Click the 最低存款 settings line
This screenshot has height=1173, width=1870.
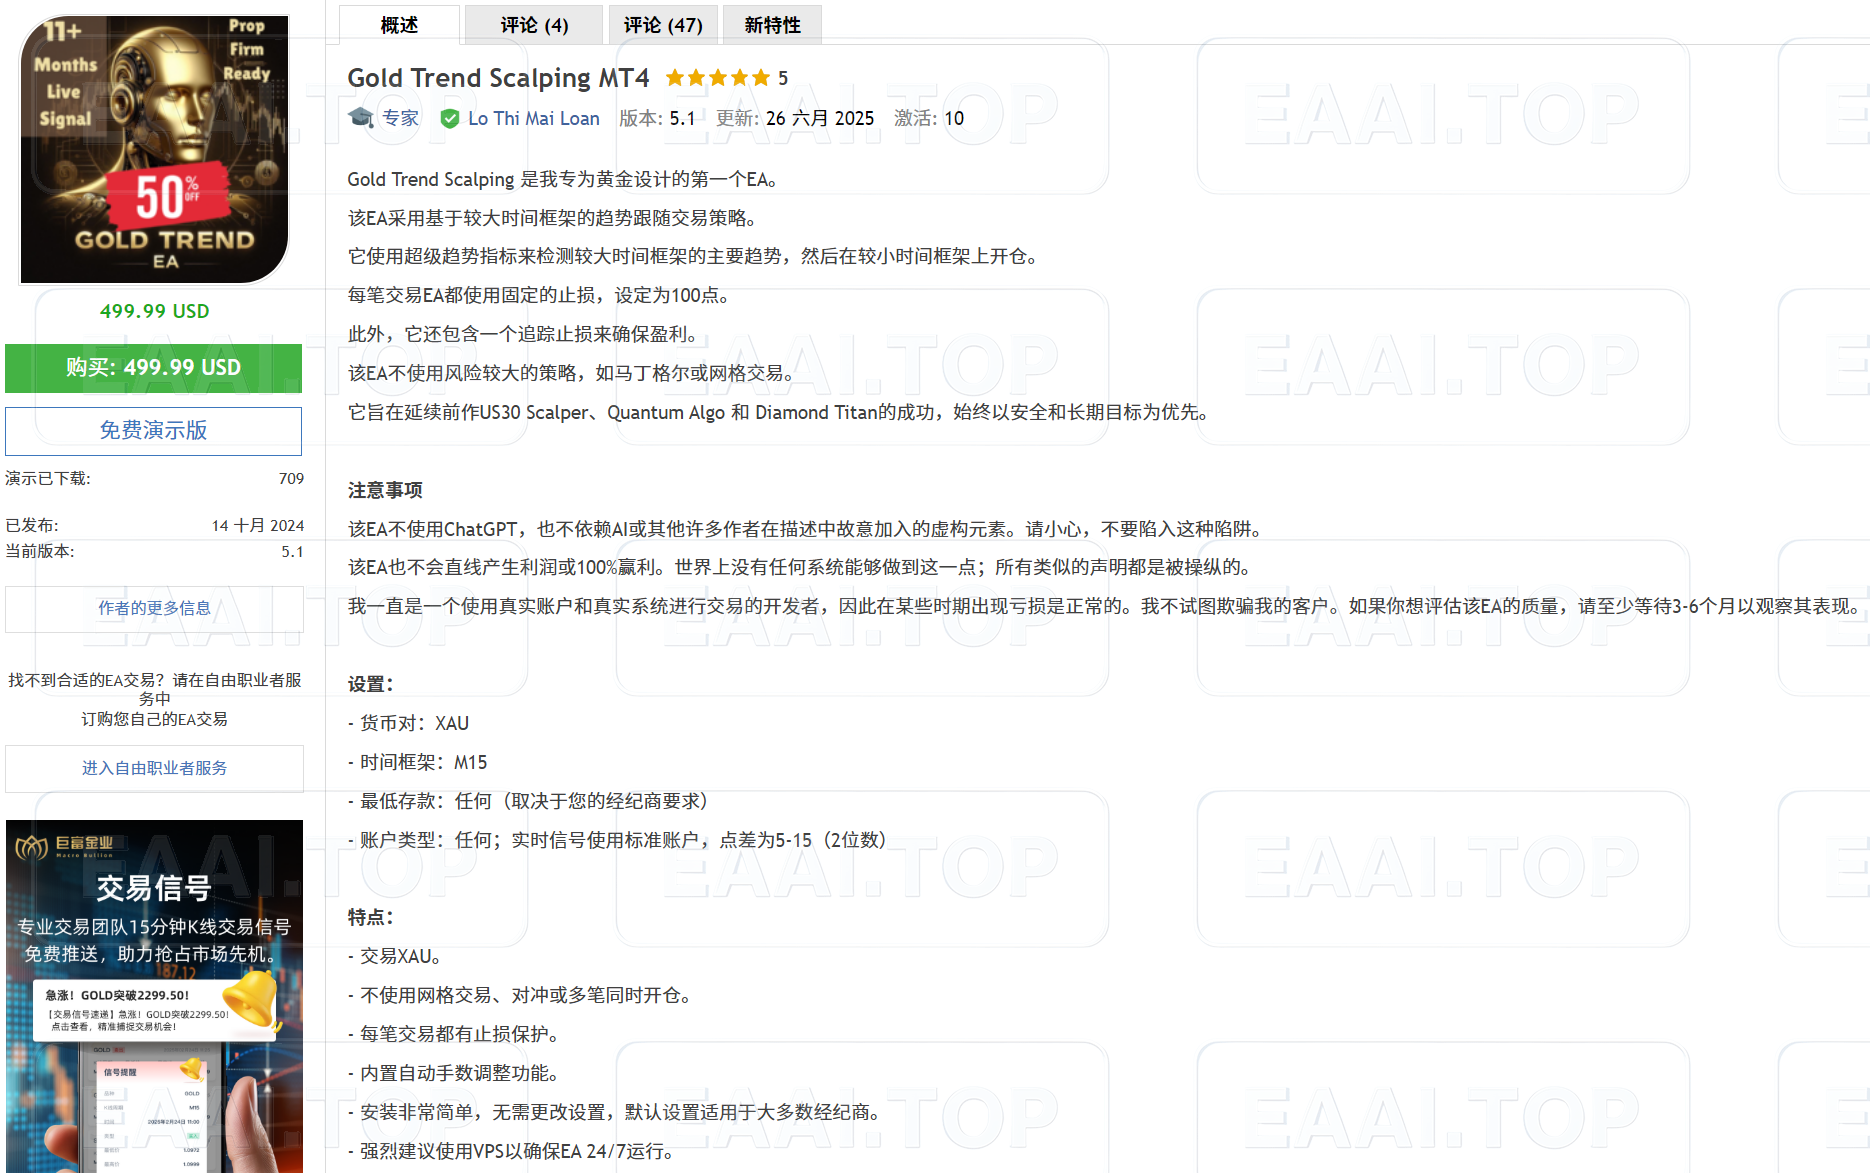529,801
